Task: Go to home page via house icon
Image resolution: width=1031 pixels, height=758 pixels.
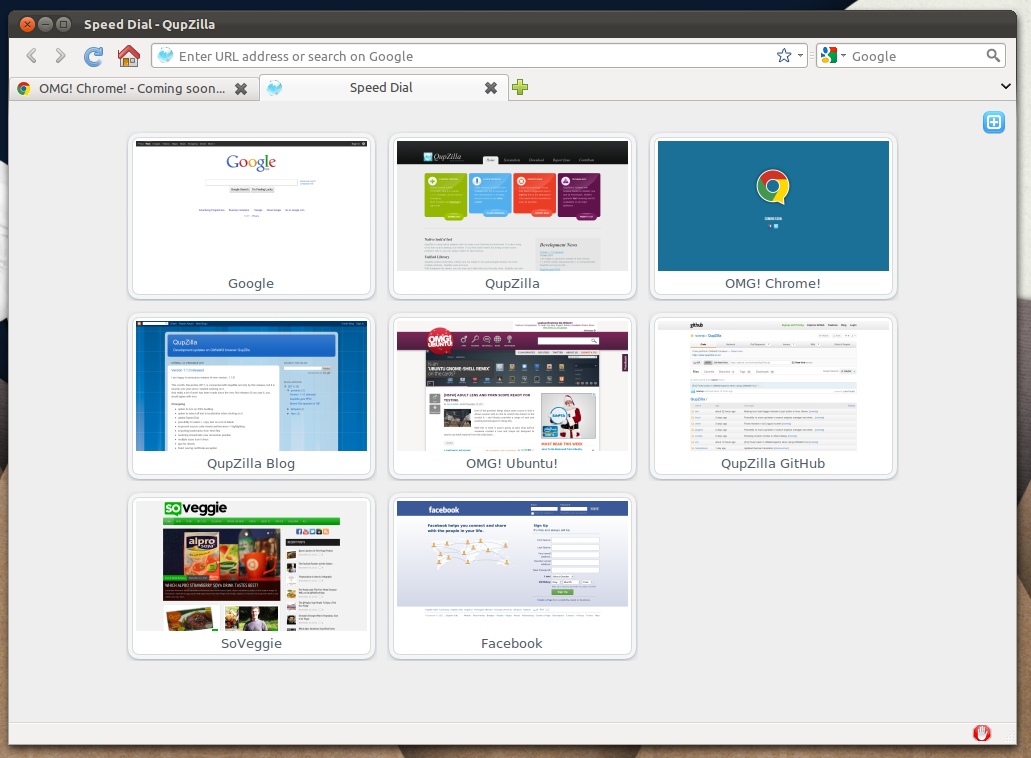Action: pos(128,56)
